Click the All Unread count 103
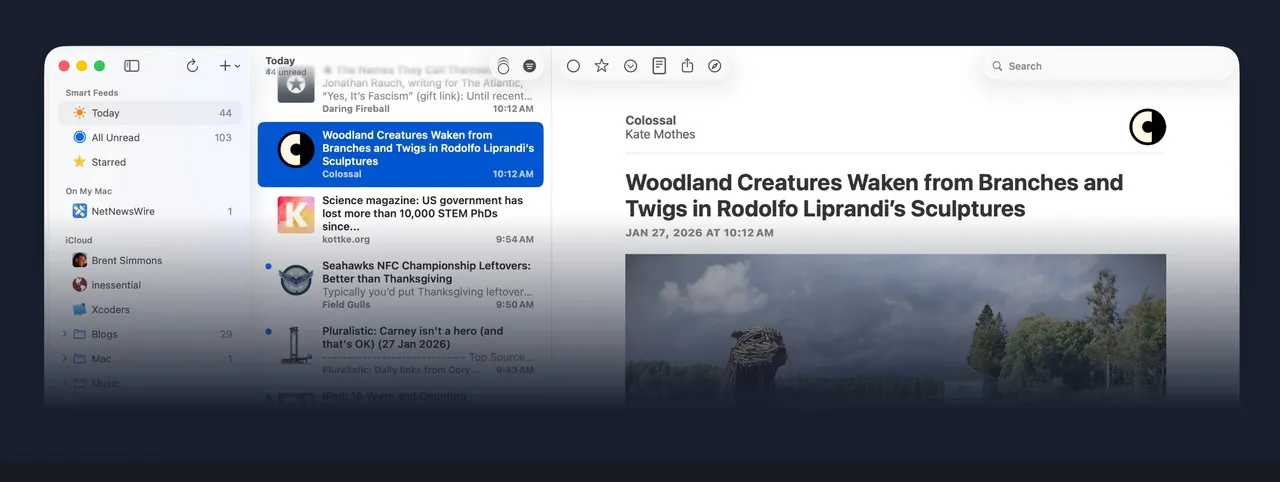The height and width of the screenshot is (482, 1280). [223, 138]
